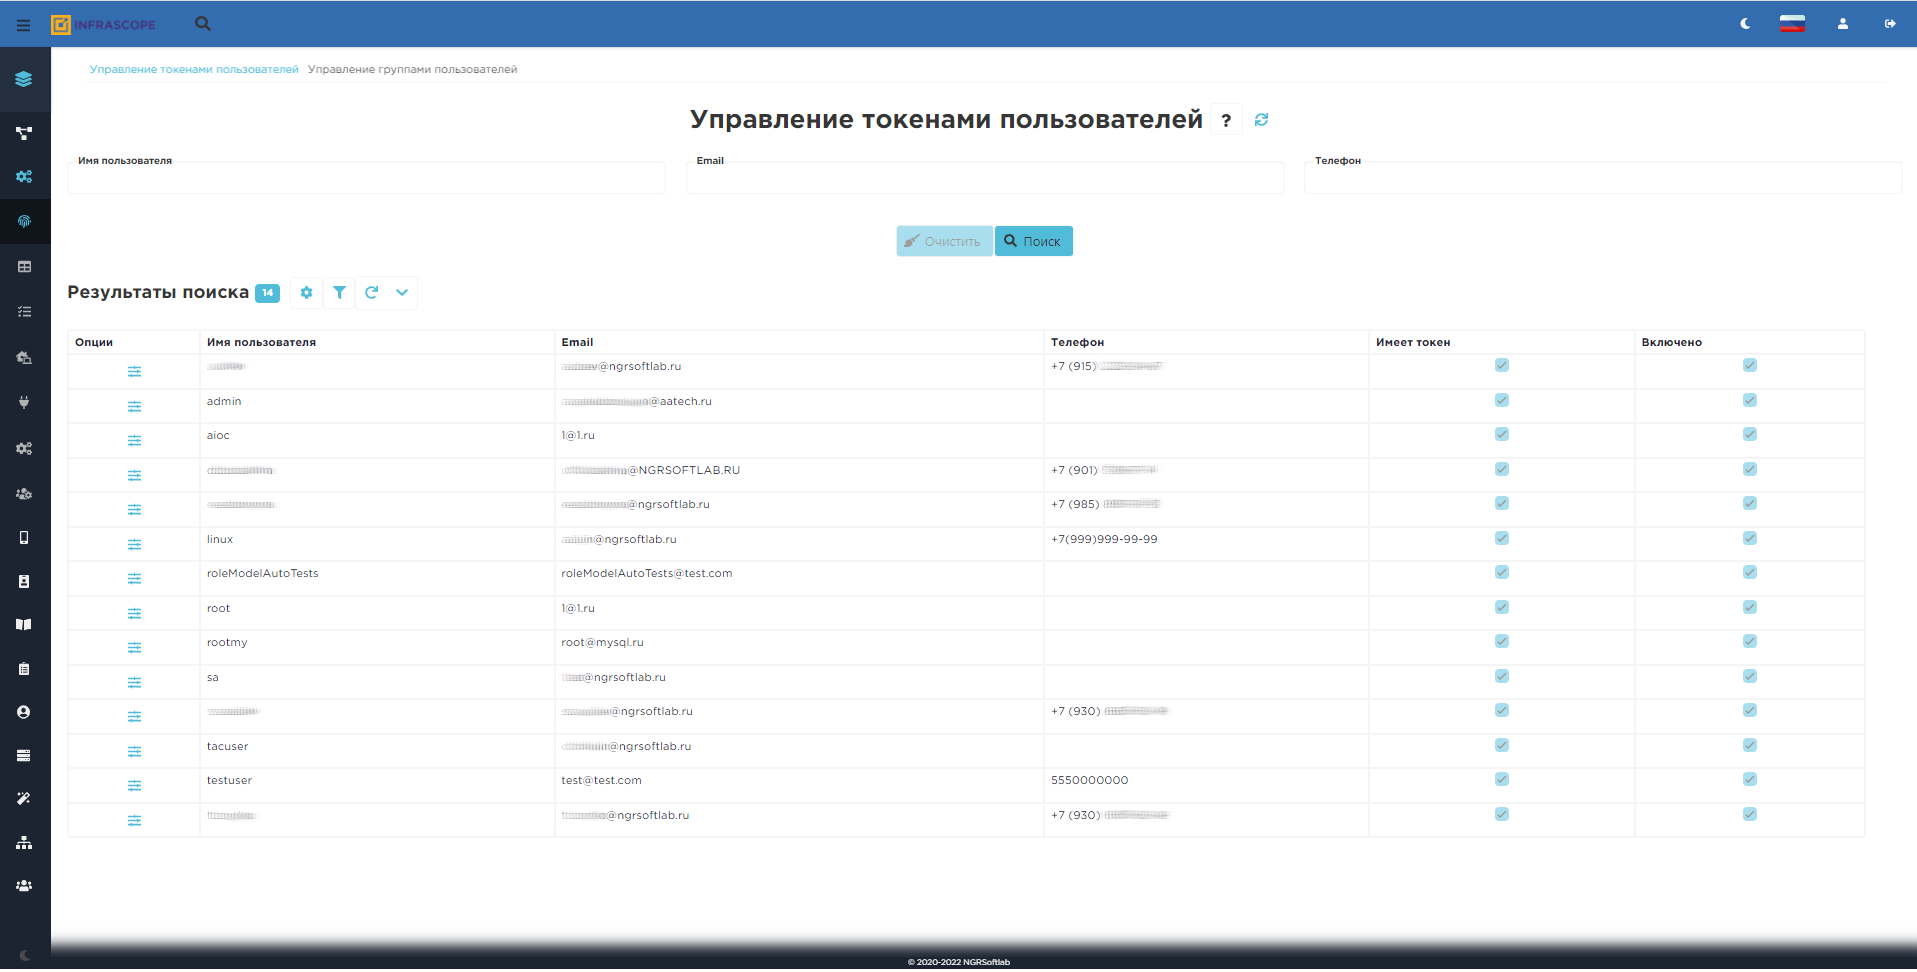Select the layers icon at sidebar top
This screenshot has width=1917, height=972.
point(24,78)
